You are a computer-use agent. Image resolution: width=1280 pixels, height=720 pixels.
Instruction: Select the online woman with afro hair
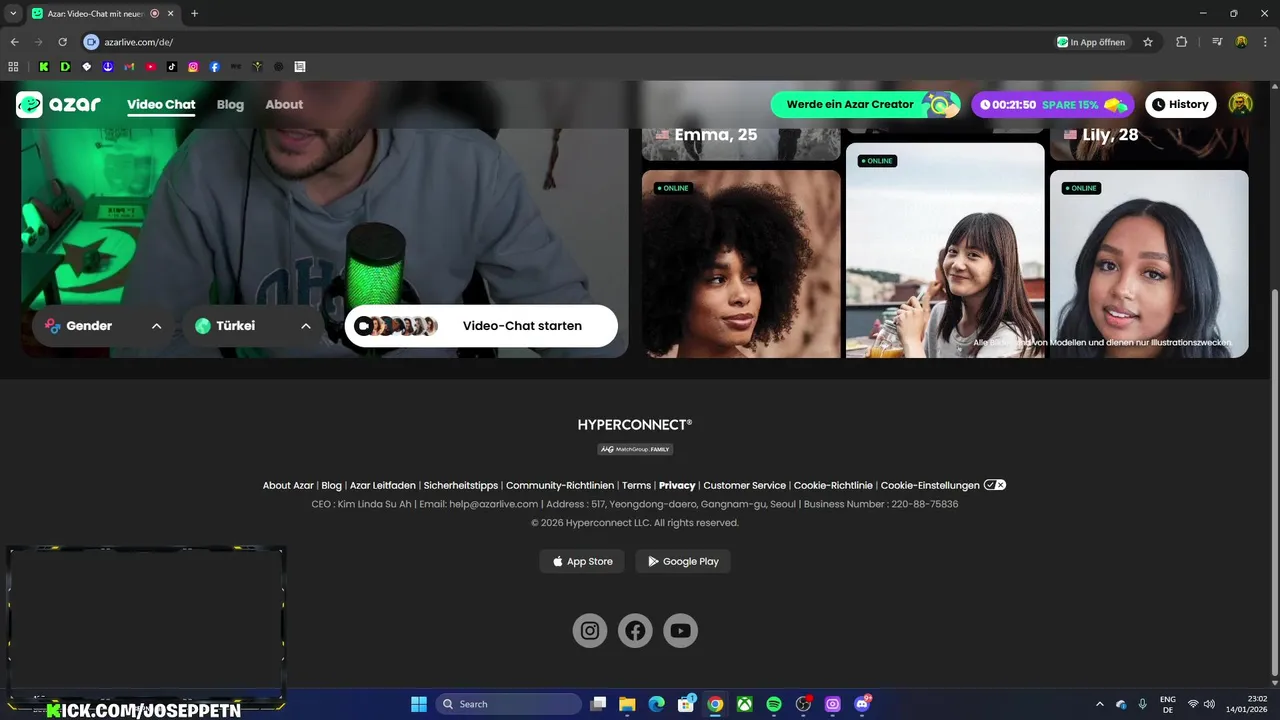point(741,263)
